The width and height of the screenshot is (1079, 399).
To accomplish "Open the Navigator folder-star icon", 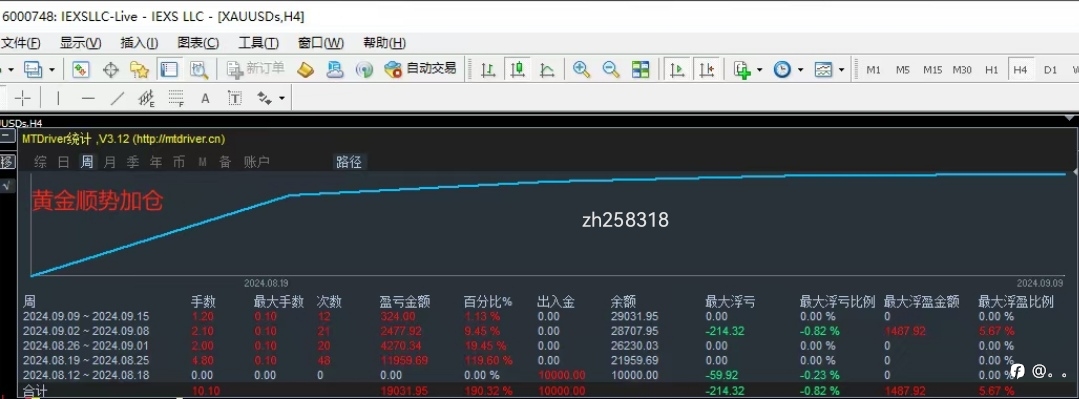I will tap(140, 69).
